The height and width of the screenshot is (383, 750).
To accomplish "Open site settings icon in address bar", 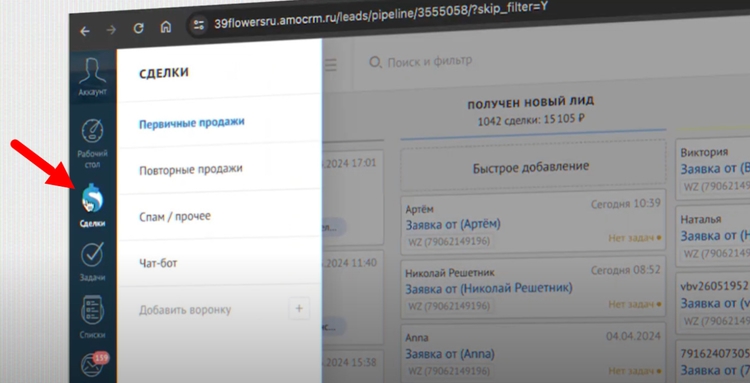I will click(x=199, y=25).
